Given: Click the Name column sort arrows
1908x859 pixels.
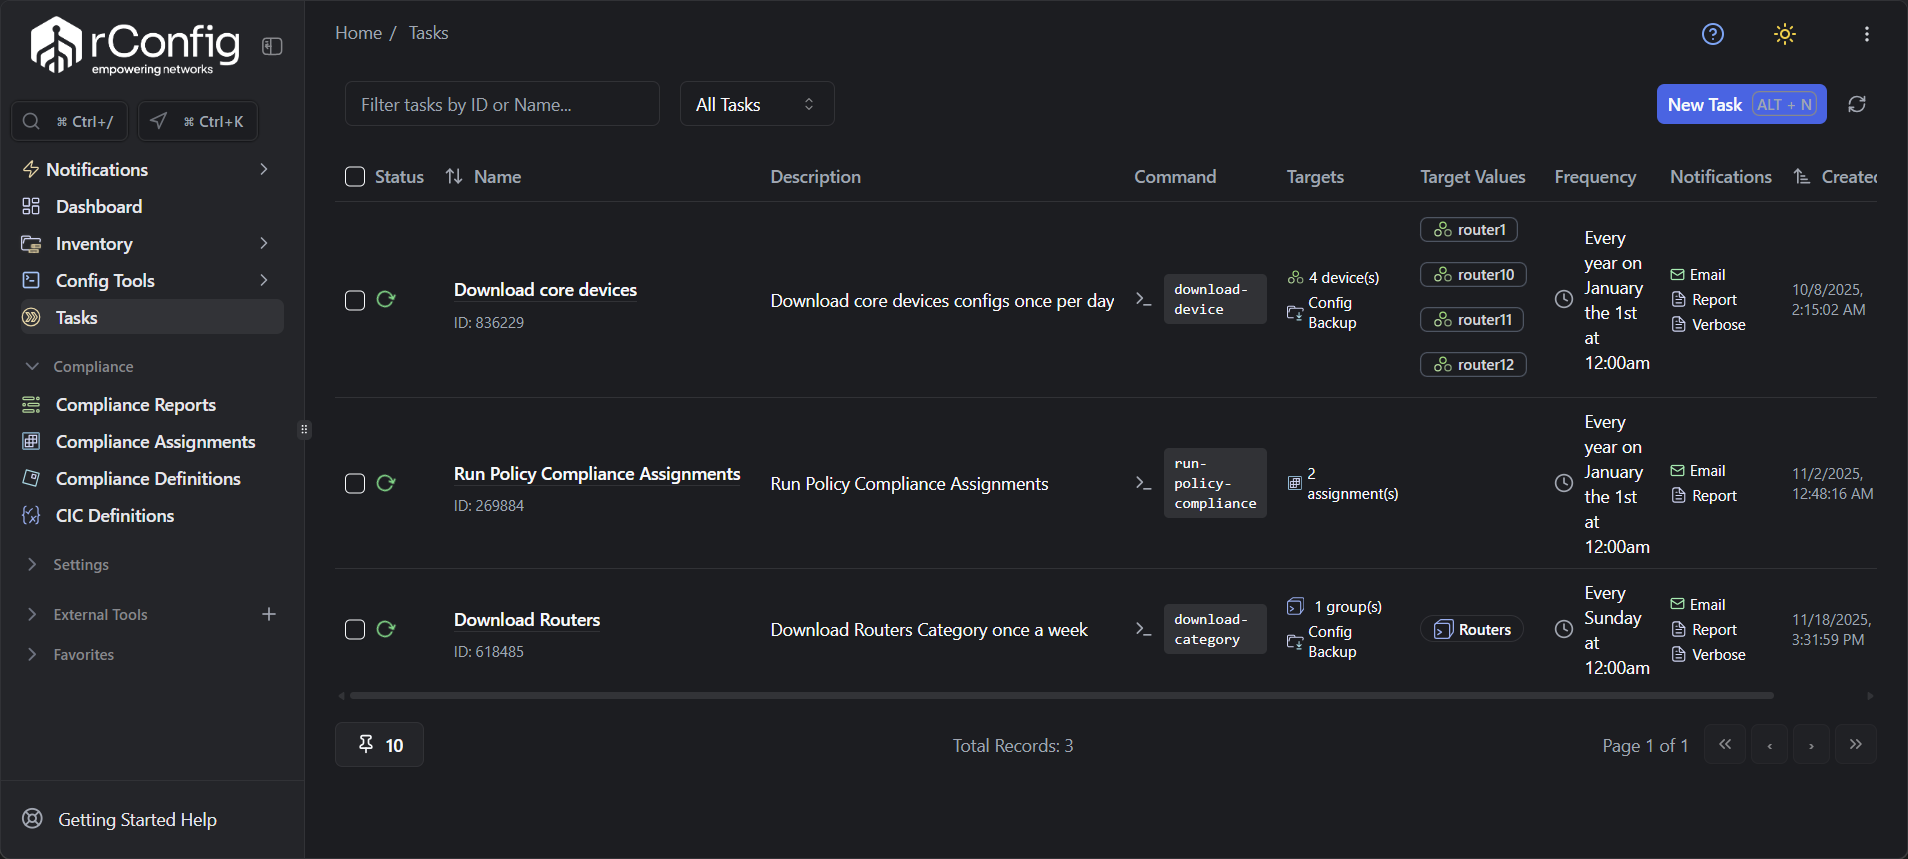Looking at the screenshot, I should pos(454,176).
